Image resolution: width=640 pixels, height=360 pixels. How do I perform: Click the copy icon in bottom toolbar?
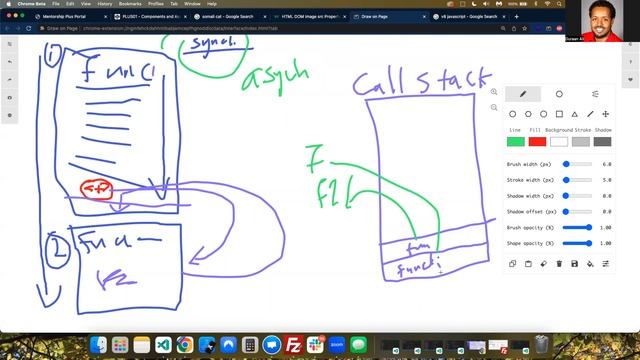pyautogui.click(x=513, y=264)
